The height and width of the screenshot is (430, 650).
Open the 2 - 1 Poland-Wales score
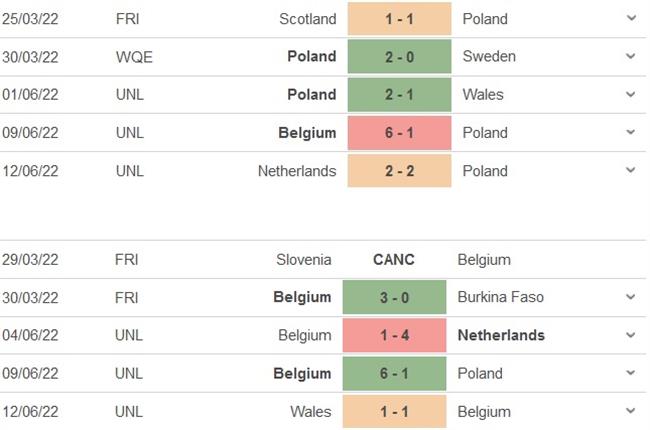click(x=399, y=95)
